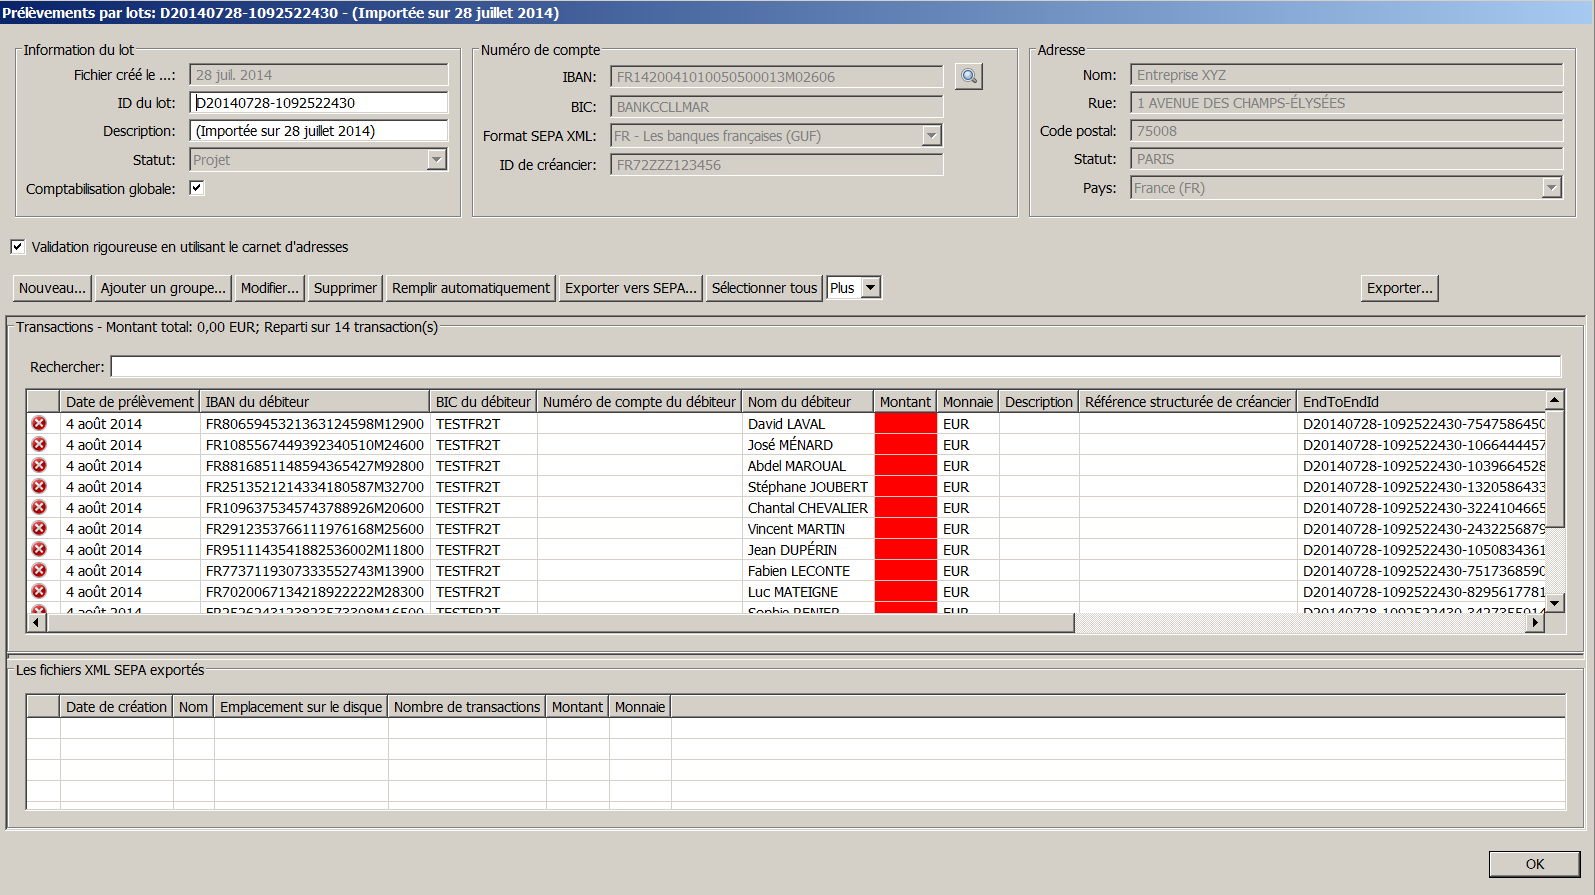
Task: Click the error icon beside David LAVAL
Action: 39,424
